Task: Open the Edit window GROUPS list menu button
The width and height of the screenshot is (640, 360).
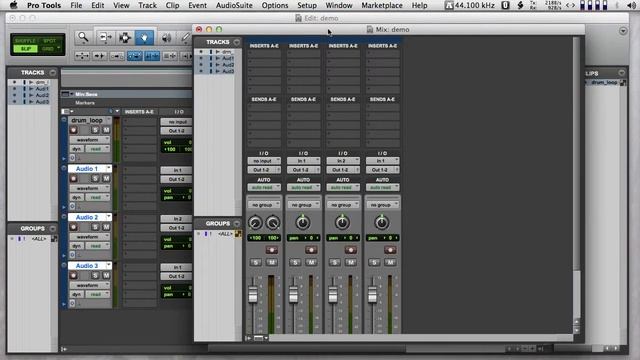Action: (x=53, y=229)
